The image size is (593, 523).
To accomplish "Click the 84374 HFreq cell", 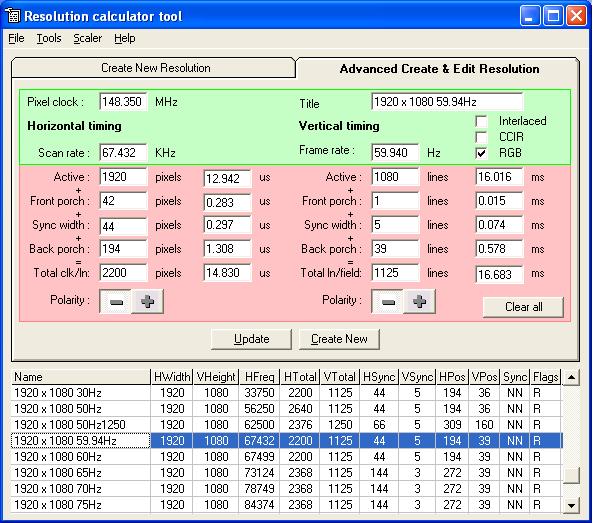I will 259,504.
